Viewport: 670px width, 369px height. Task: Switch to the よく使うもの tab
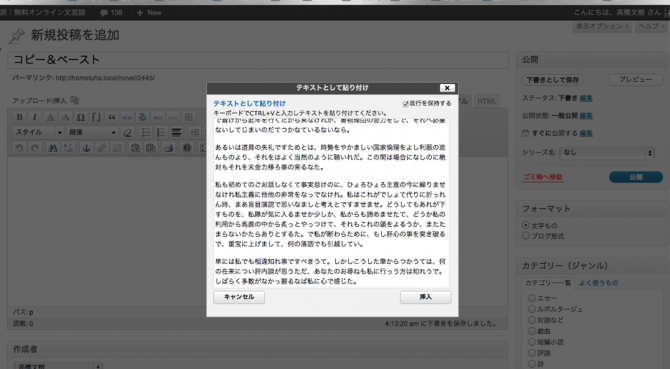point(599,283)
